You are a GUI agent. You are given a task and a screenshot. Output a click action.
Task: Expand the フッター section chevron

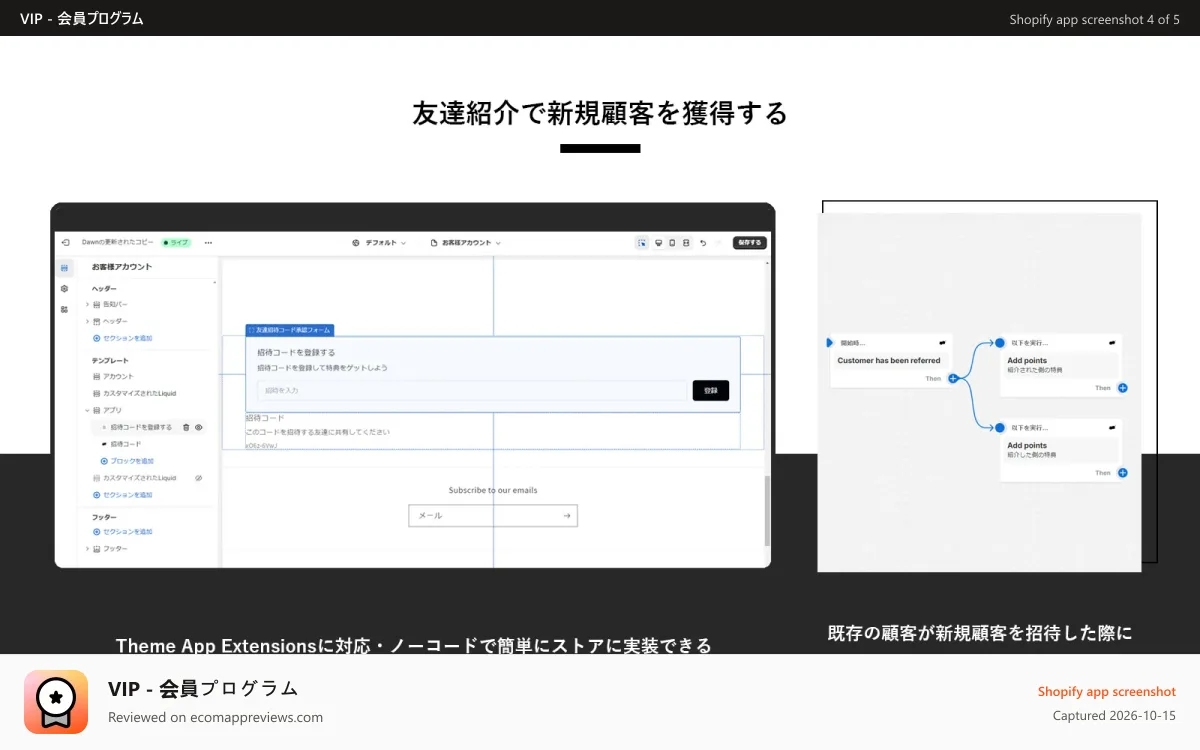pos(87,549)
